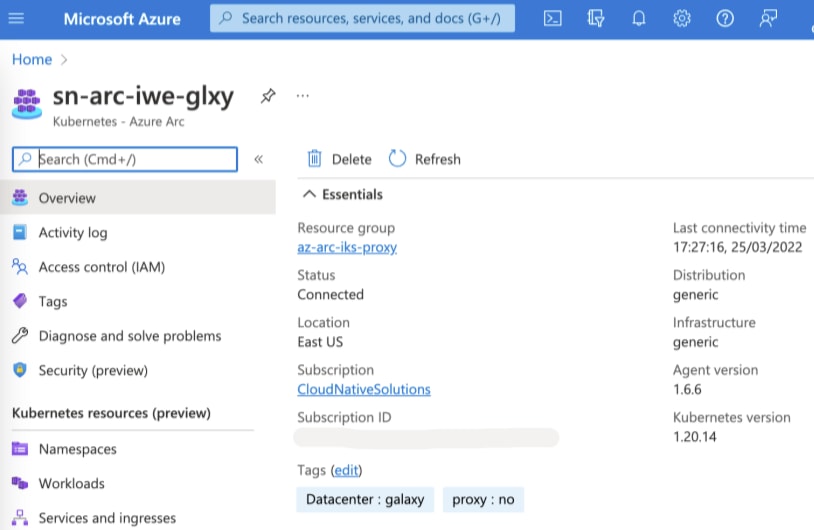Open the feedback icon

pos(768,19)
